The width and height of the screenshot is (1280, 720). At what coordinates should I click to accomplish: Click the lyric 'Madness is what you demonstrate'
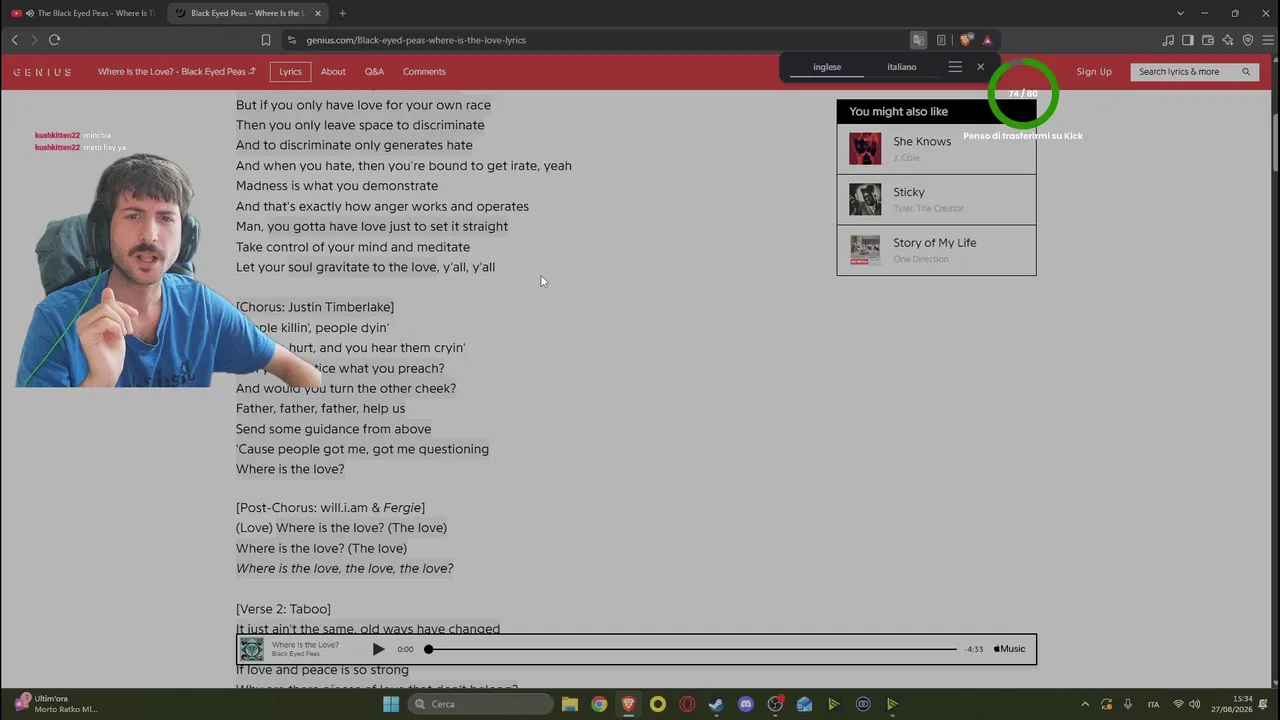pos(337,186)
